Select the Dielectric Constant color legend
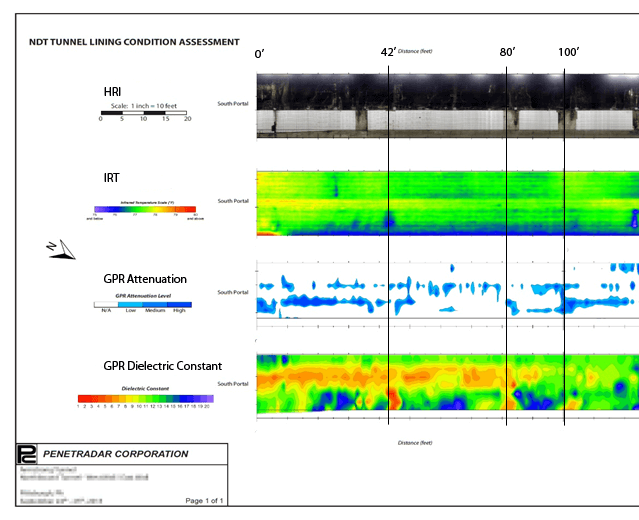This screenshot has width=639, height=520. coord(145,399)
